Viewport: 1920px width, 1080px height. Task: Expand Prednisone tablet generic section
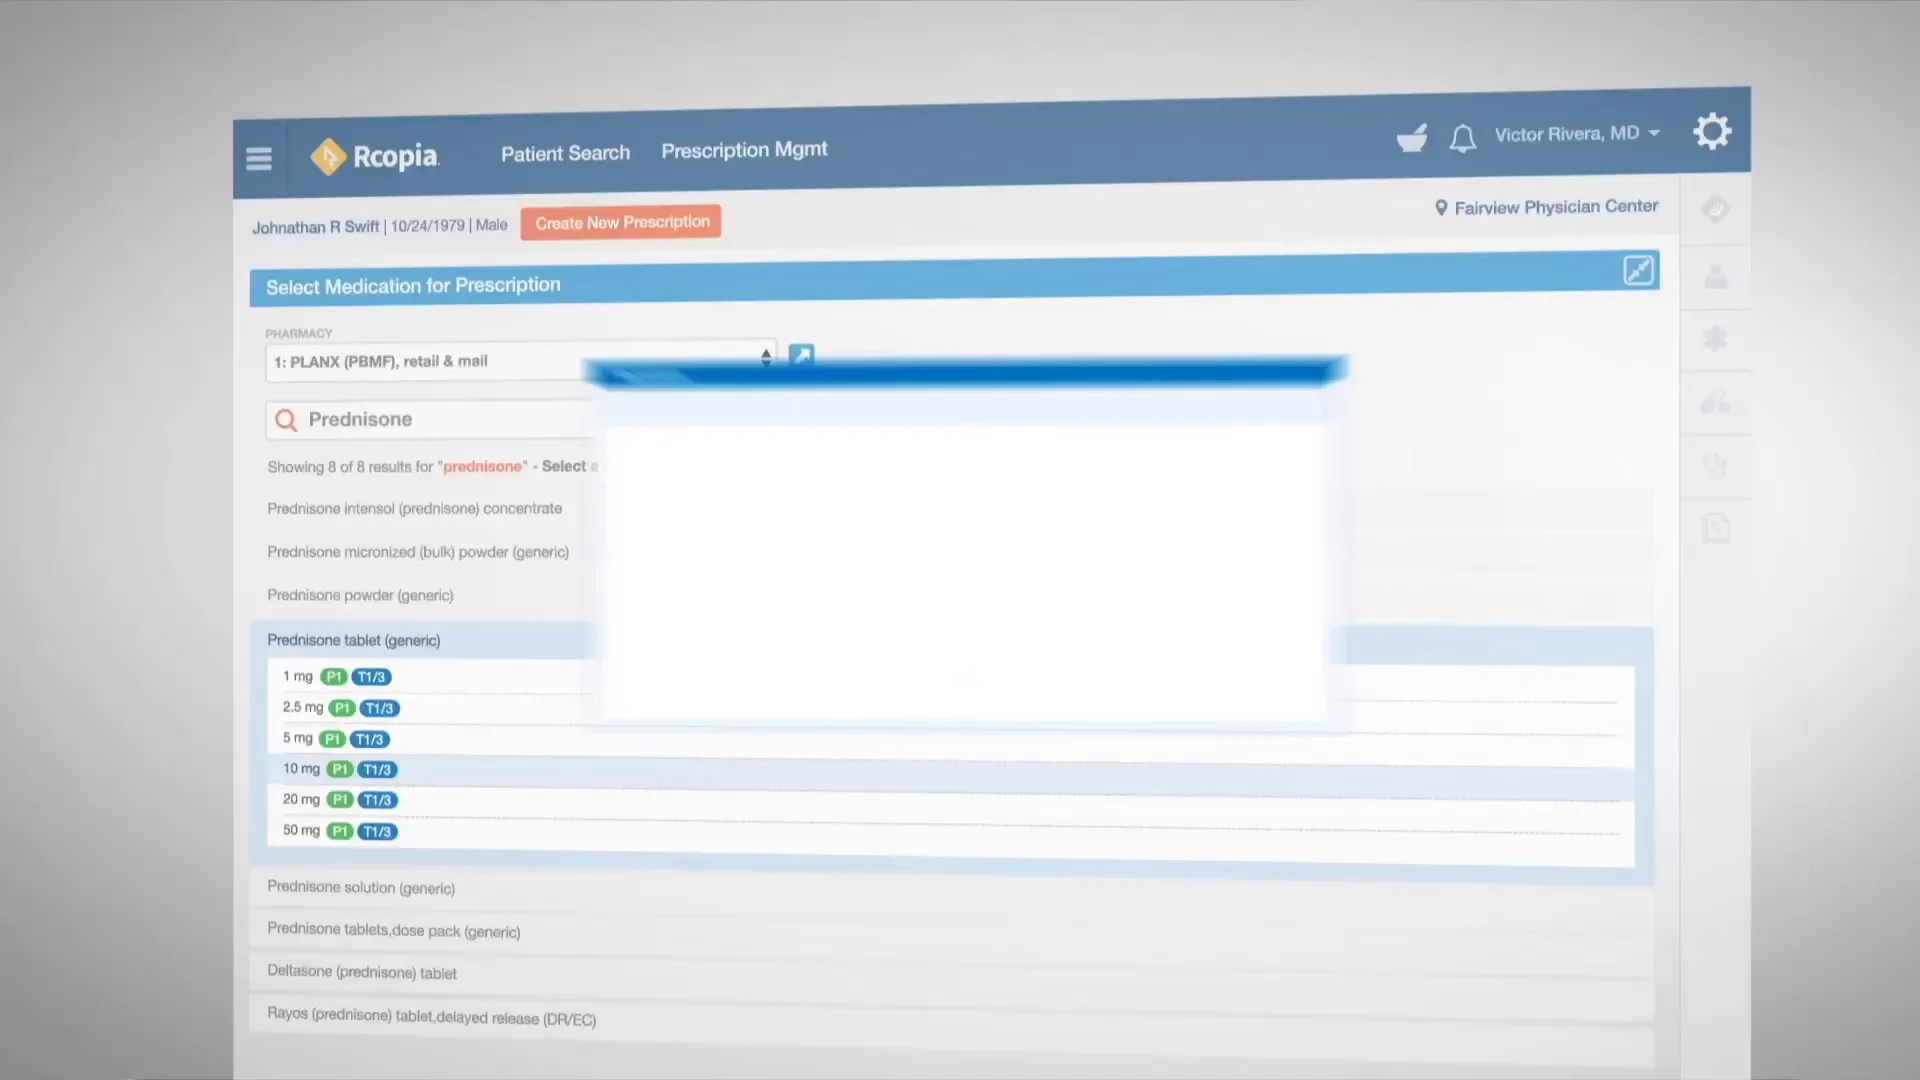[x=353, y=640]
